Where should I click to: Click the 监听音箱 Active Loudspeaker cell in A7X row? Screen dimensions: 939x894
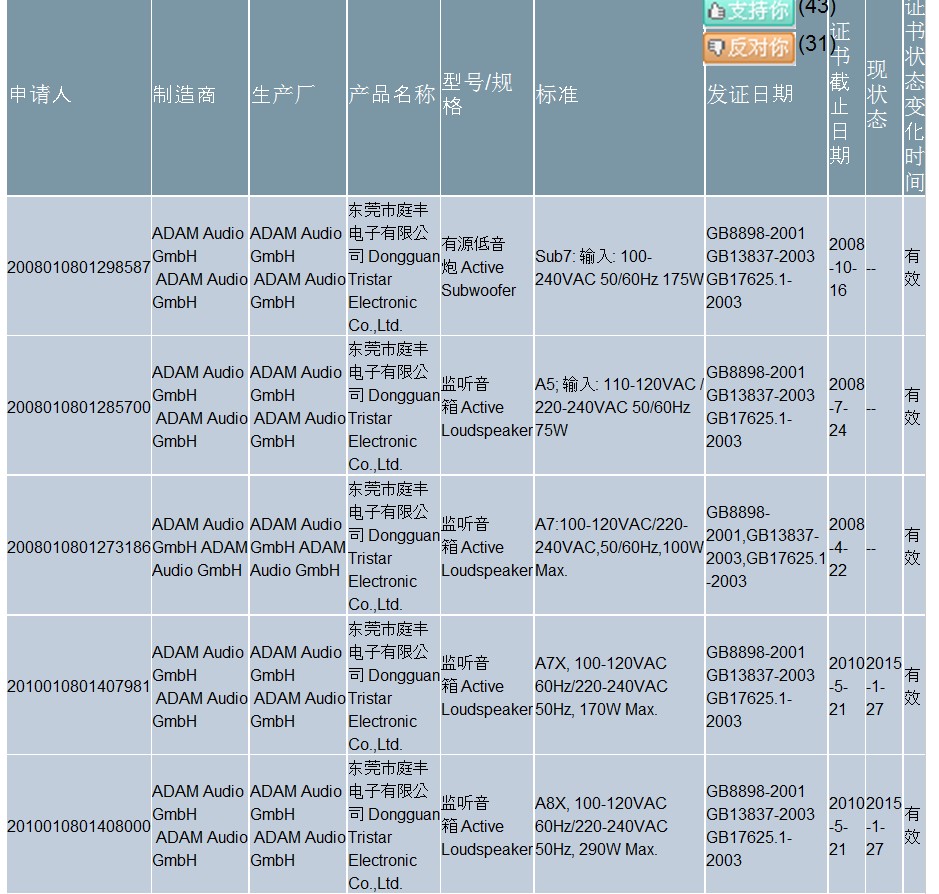[x=486, y=686]
